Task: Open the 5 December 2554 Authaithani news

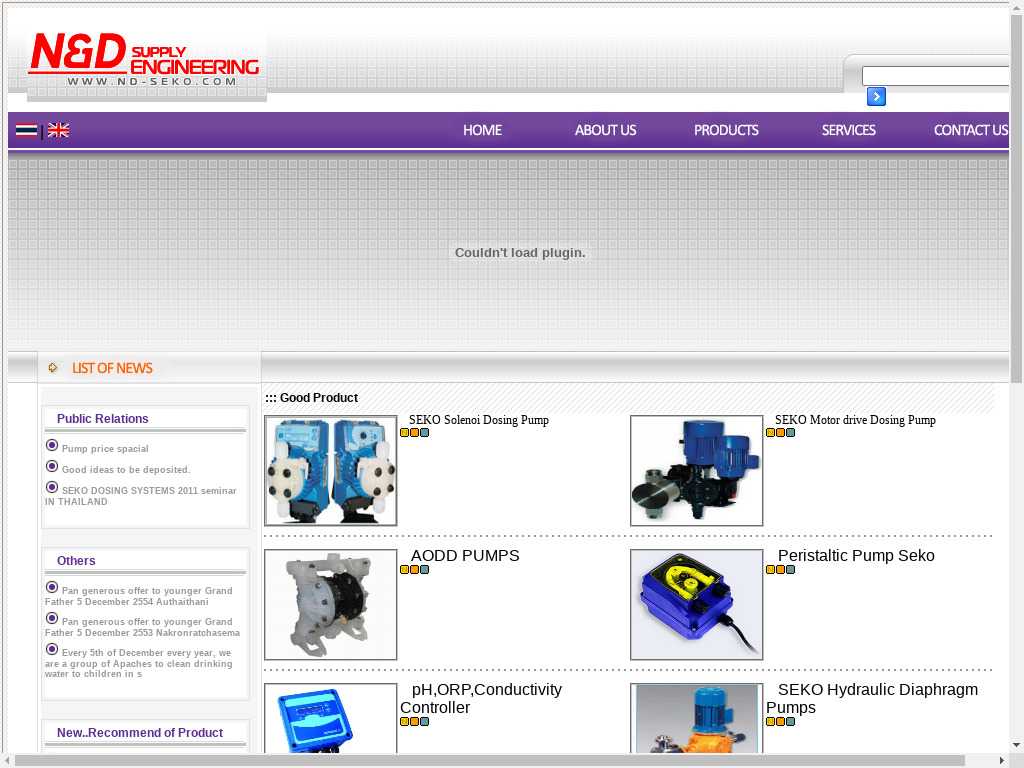Action: [138, 596]
